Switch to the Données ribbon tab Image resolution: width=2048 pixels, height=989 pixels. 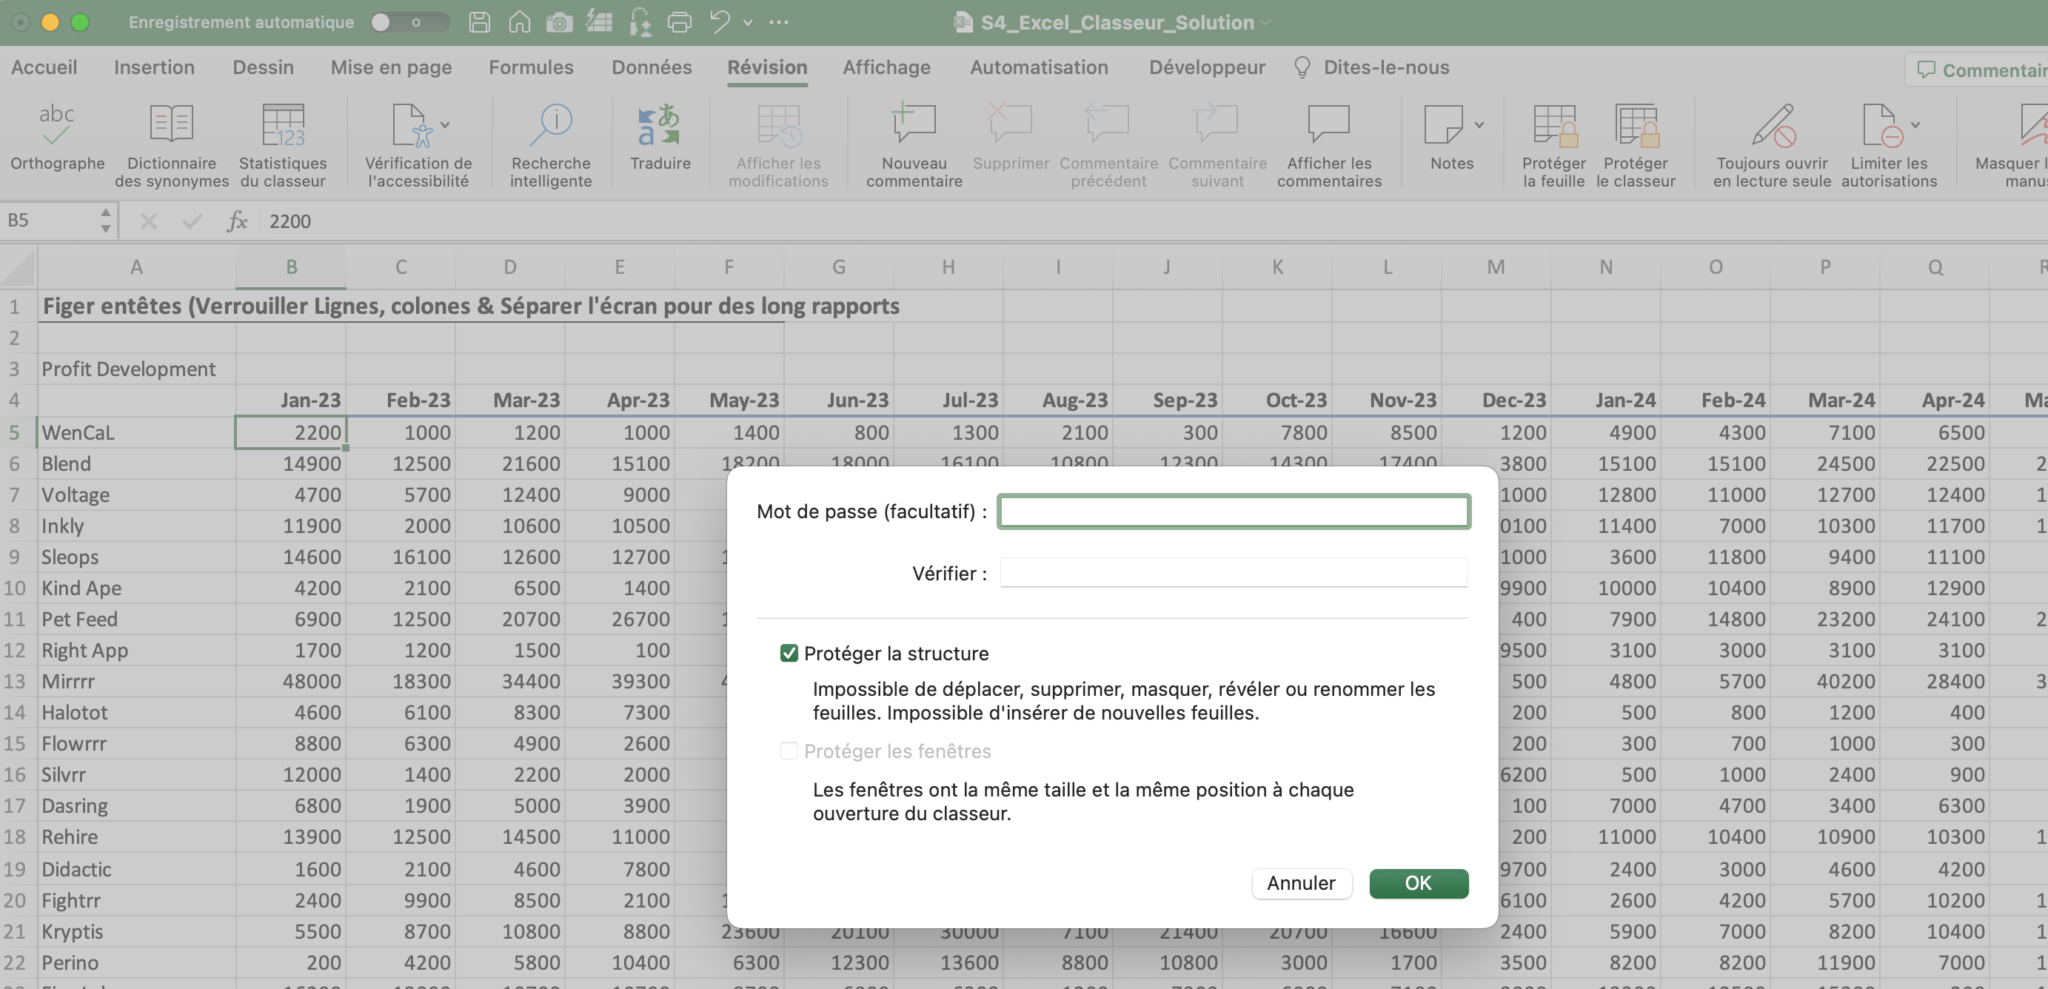[x=651, y=67]
